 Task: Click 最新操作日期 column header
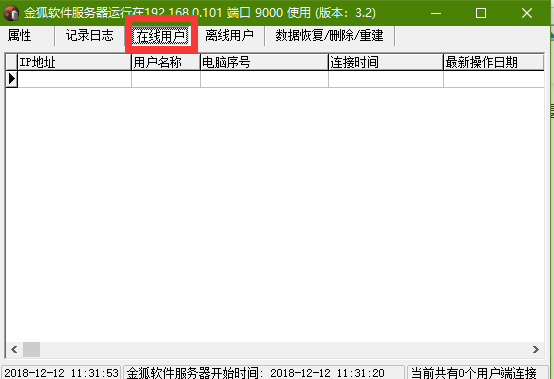click(494, 63)
